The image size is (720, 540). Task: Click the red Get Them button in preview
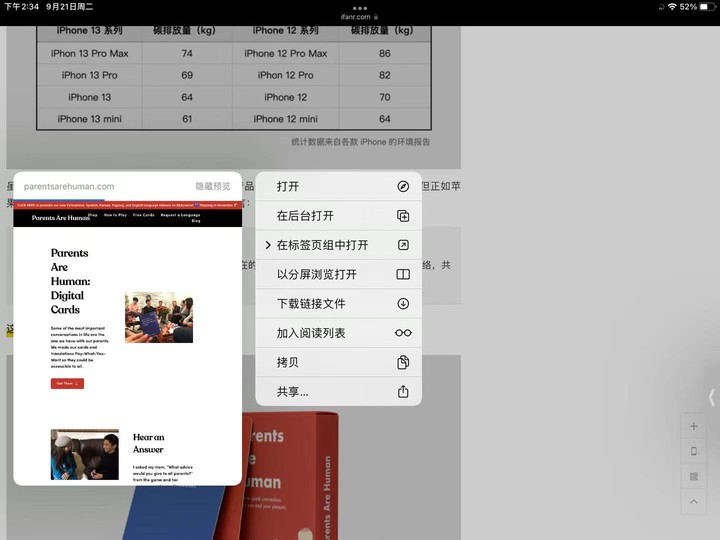click(x=67, y=383)
